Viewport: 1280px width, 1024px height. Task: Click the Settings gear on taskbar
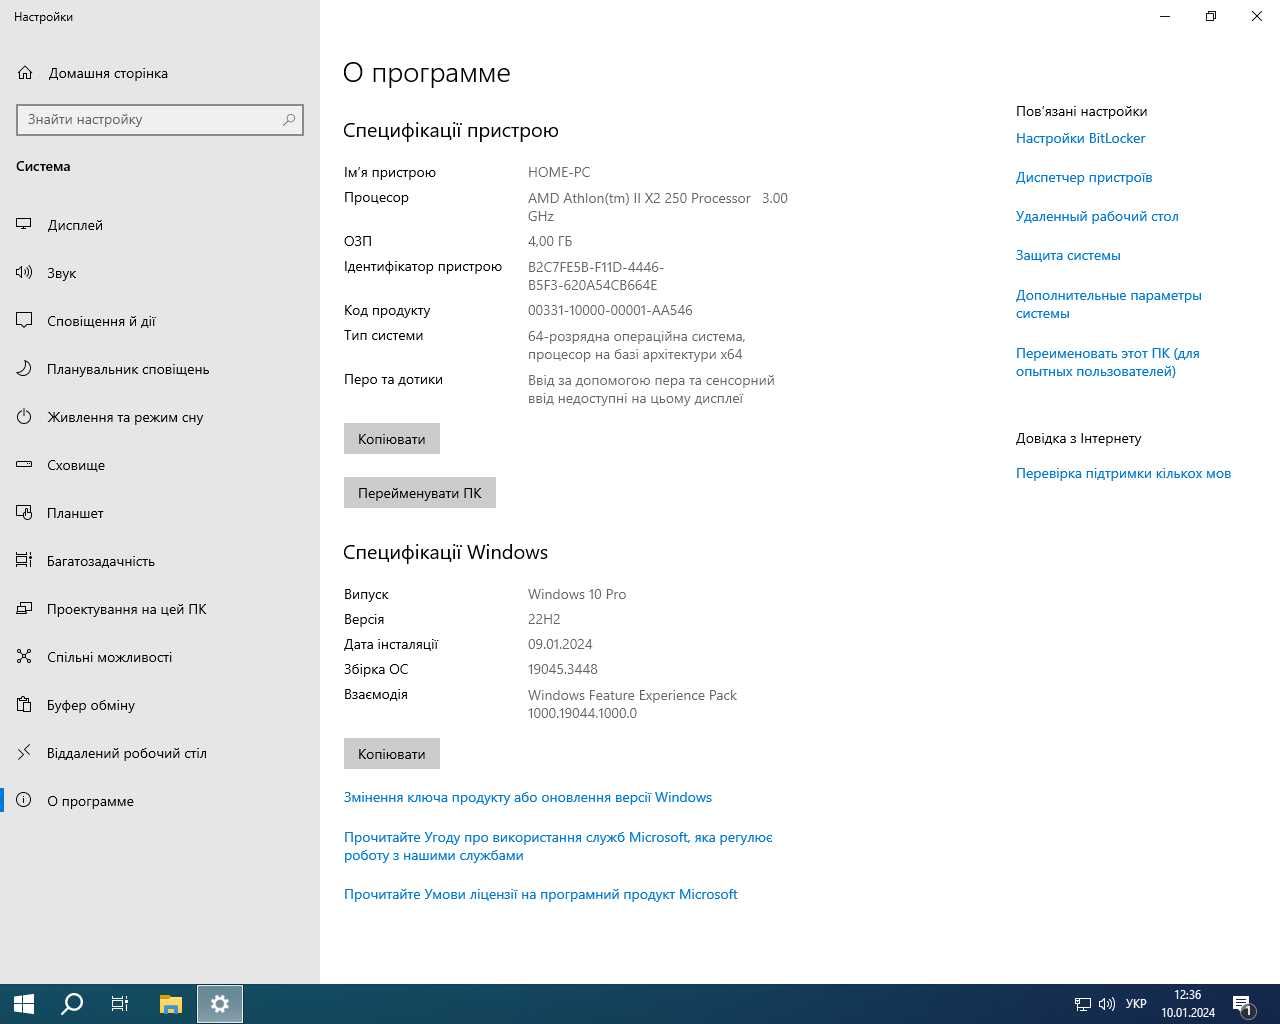point(220,1004)
